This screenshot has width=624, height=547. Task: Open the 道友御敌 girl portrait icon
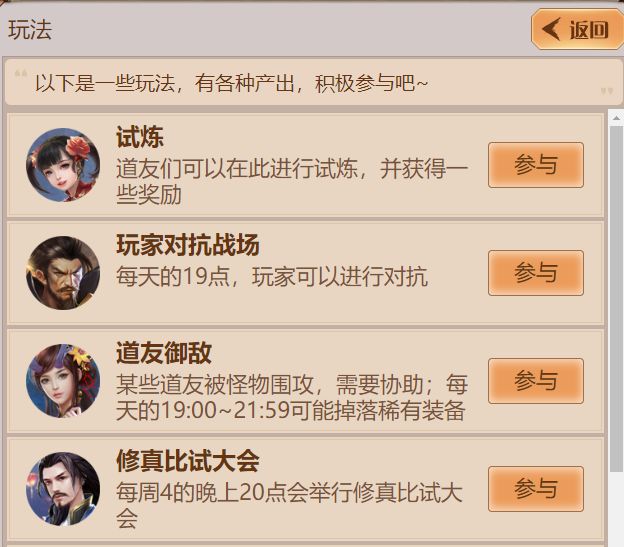(x=63, y=381)
